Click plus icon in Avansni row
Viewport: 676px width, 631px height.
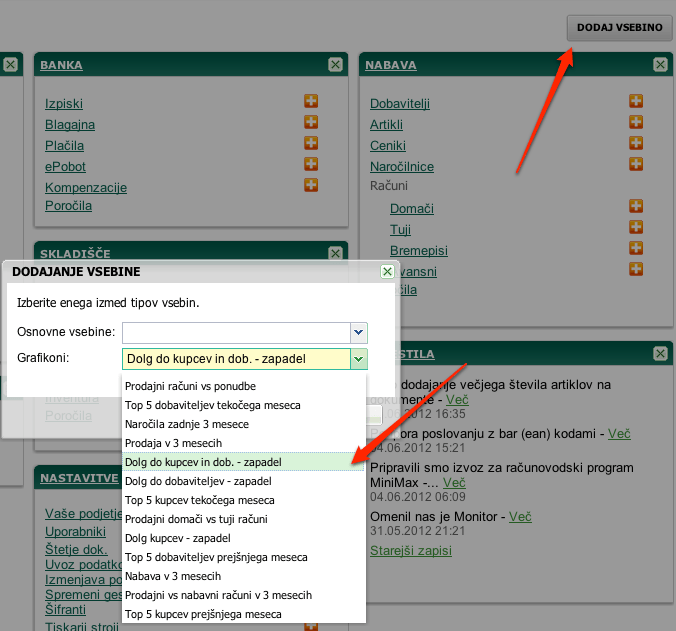(636, 269)
